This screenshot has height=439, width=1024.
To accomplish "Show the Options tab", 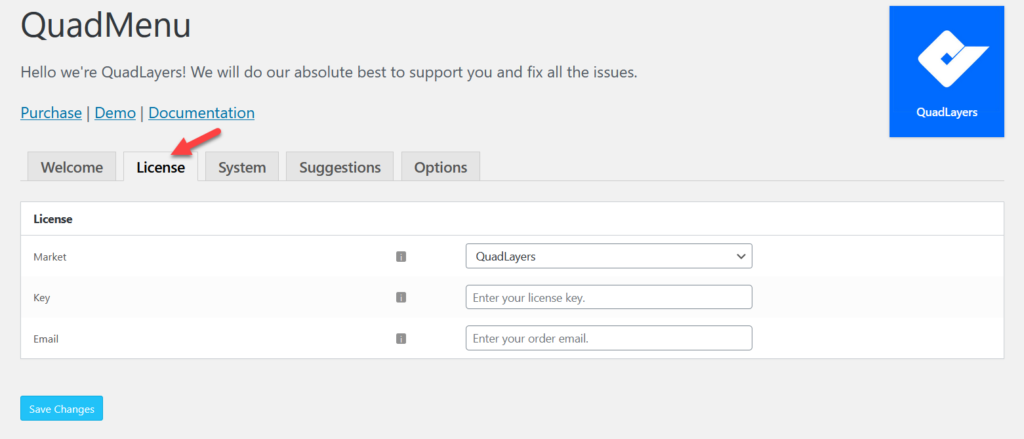I will 440,167.
